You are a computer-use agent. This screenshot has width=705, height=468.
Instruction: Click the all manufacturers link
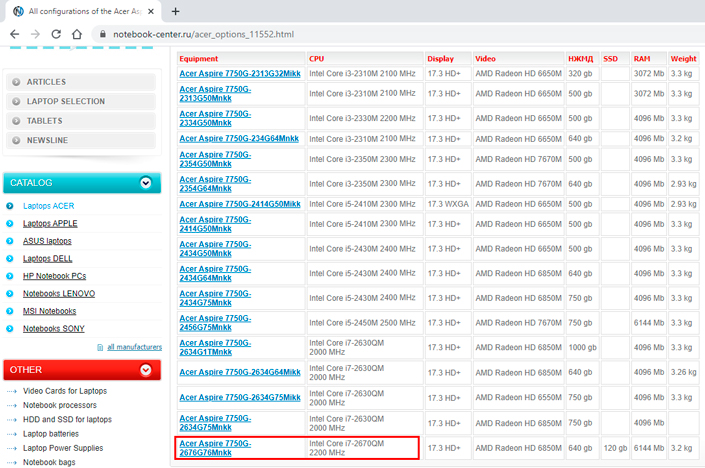click(134, 347)
